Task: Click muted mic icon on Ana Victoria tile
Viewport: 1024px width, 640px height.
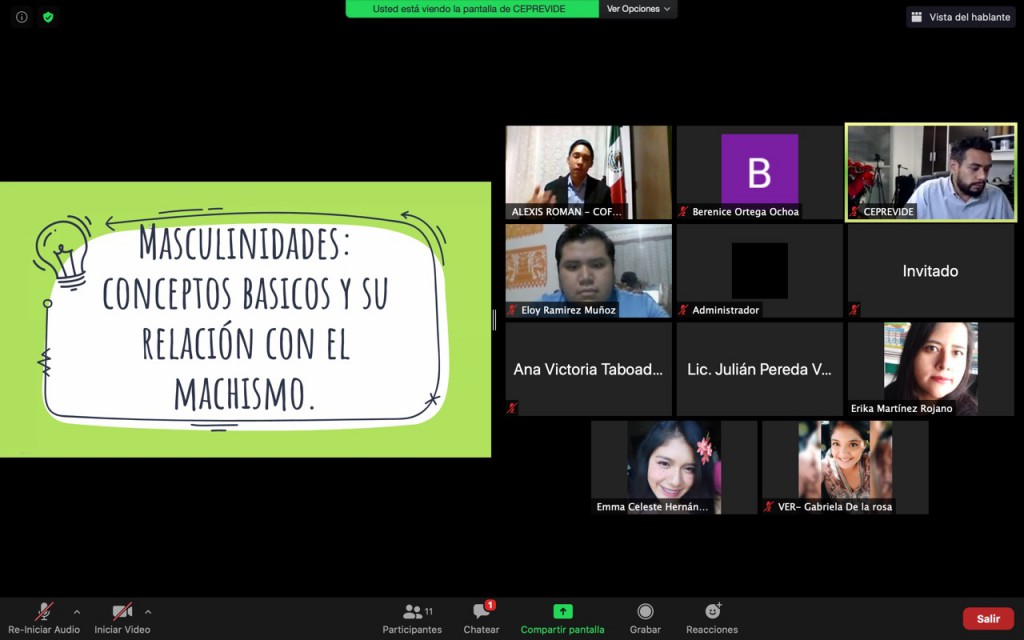Action: [512, 408]
